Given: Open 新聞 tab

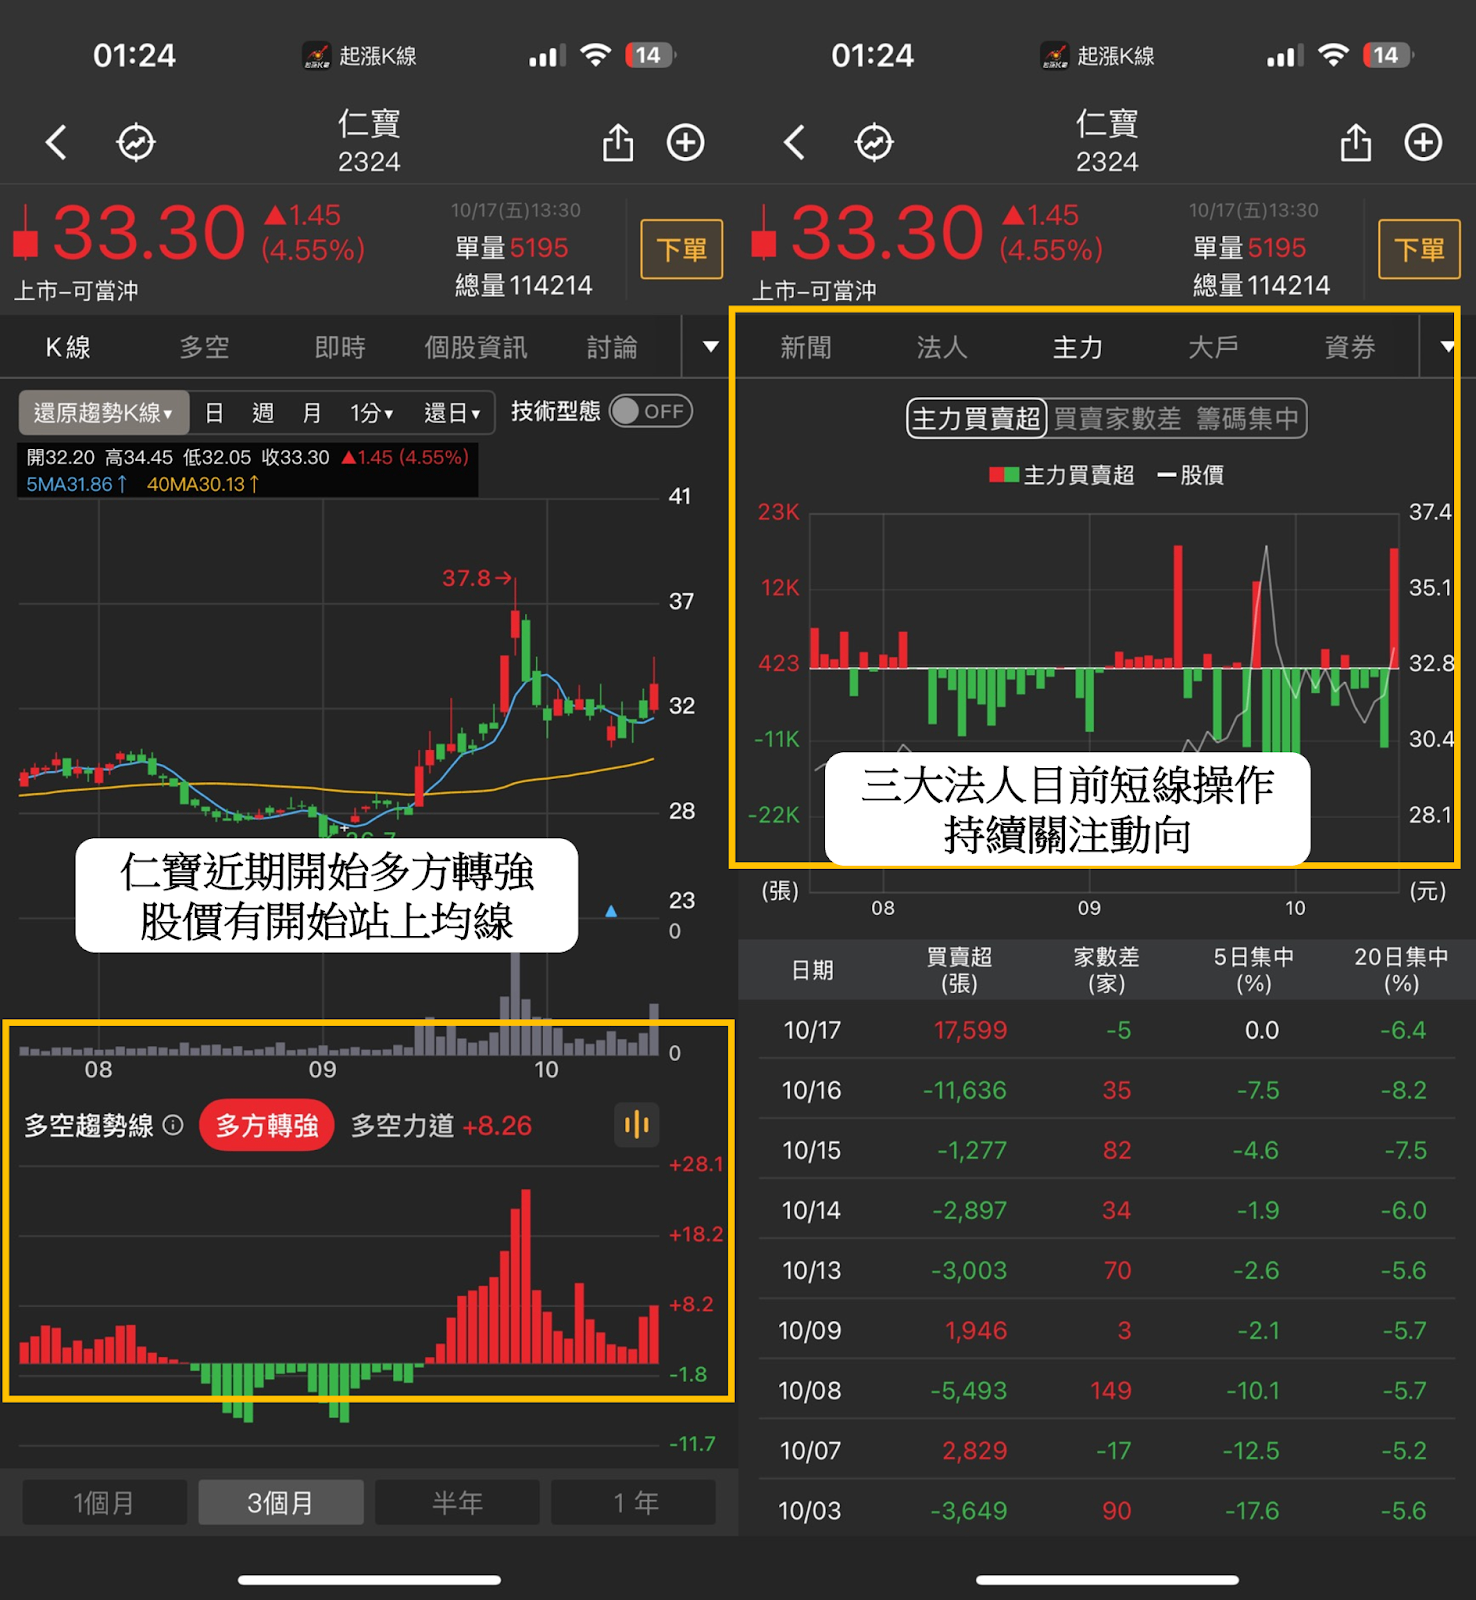Looking at the screenshot, I should pyautogui.click(x=806, y=347).
